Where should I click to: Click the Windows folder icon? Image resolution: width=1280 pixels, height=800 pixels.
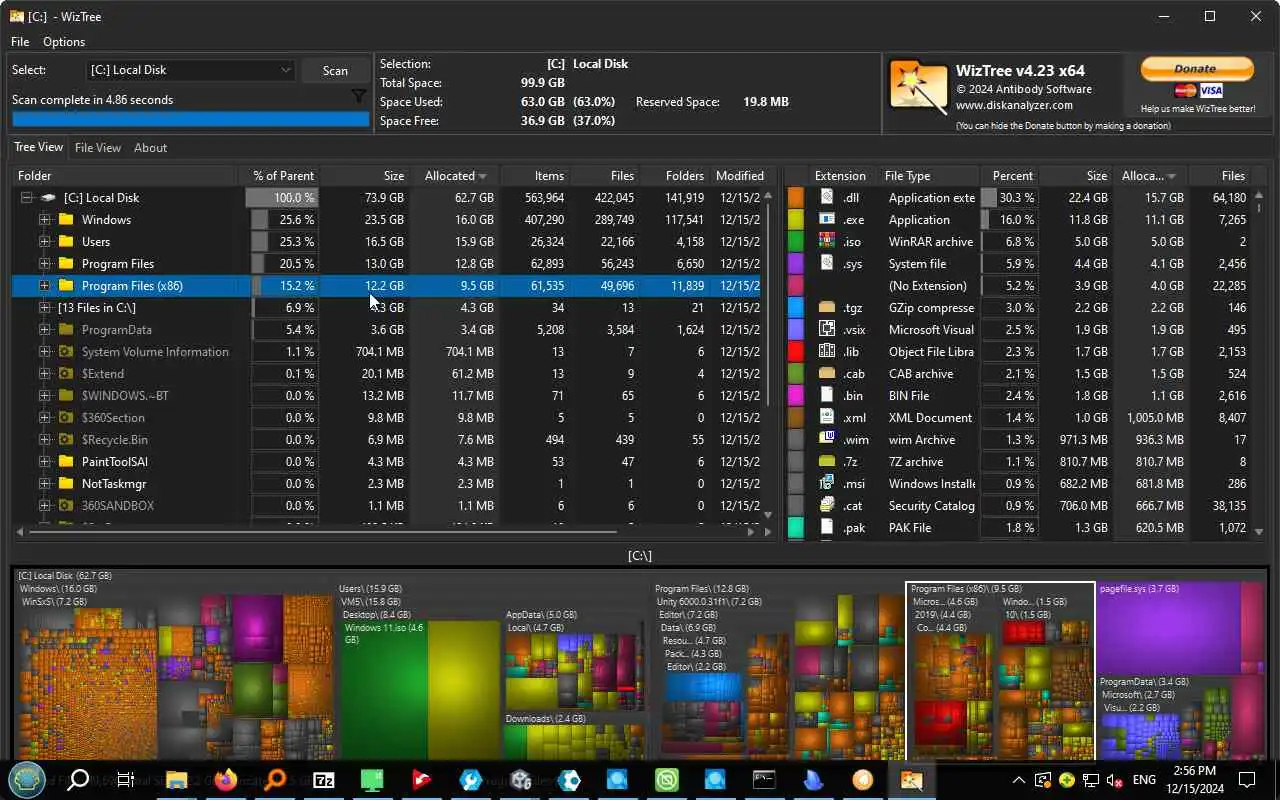click(x=66, y=220)
